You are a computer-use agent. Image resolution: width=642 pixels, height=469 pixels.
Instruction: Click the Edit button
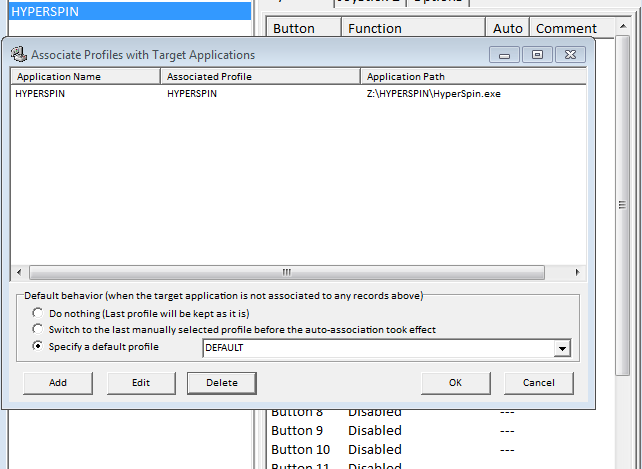(x=141, y=383)
